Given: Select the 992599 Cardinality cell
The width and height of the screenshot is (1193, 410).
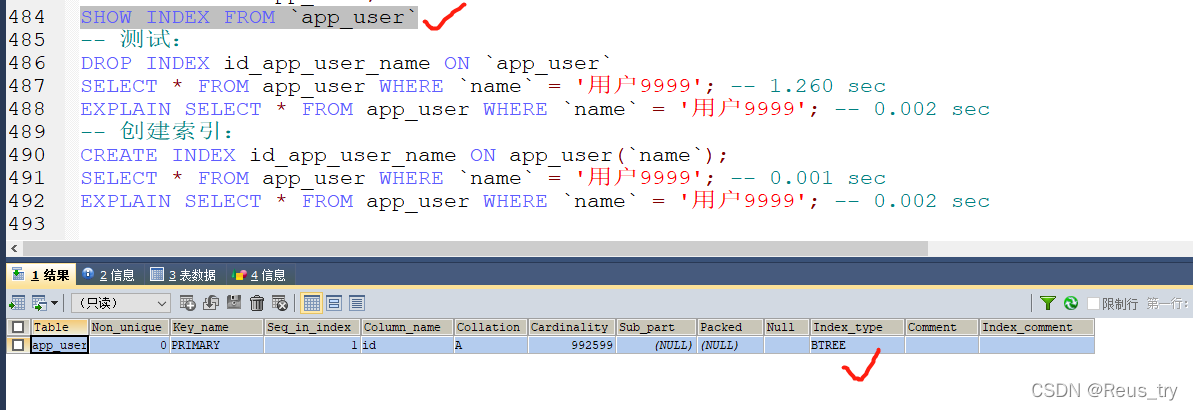Looking at the screenshot, I should point(572,345).
